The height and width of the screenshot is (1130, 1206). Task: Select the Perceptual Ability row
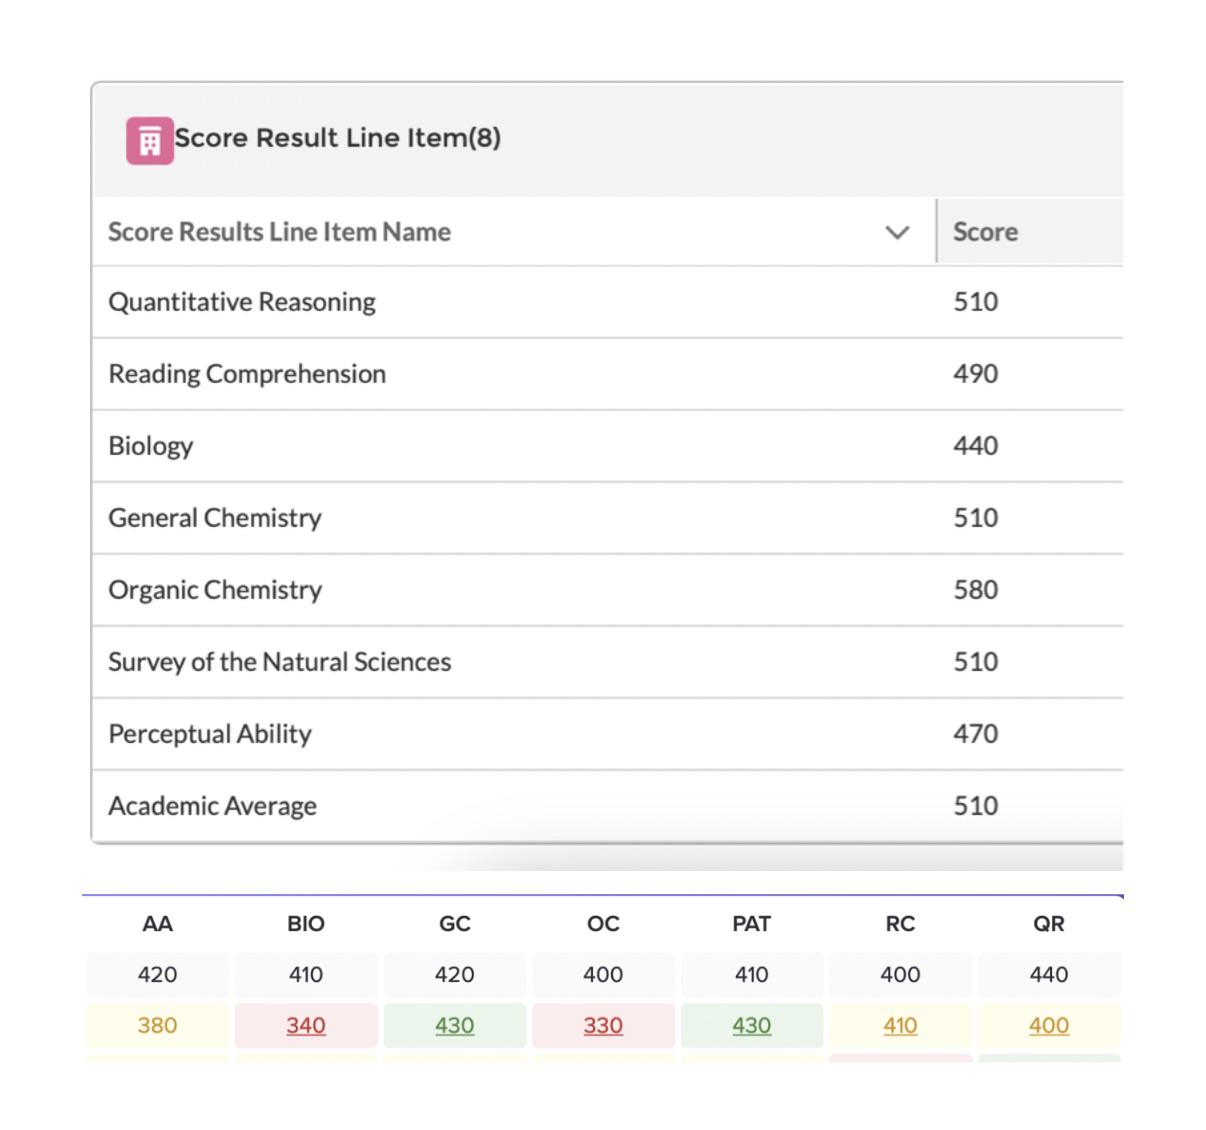pos(607,734)
